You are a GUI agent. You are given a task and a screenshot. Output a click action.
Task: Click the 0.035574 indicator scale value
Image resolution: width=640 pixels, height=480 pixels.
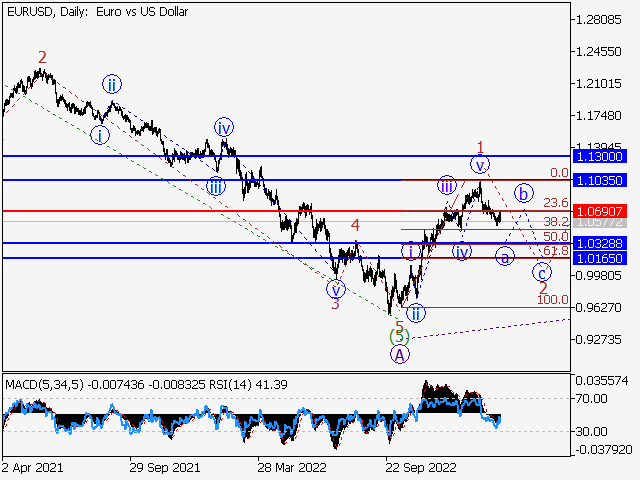pos(602,381)
